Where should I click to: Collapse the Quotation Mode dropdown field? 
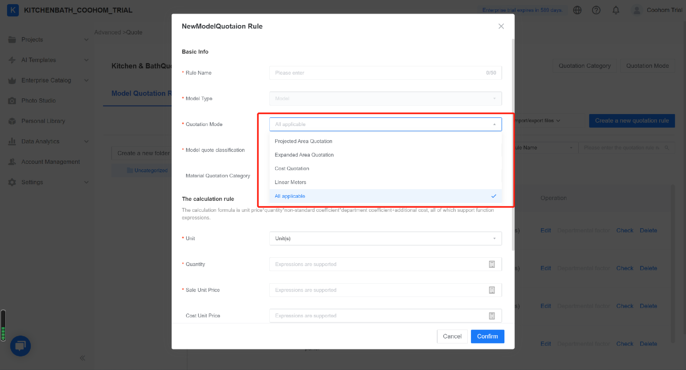[x=385, y=124]
